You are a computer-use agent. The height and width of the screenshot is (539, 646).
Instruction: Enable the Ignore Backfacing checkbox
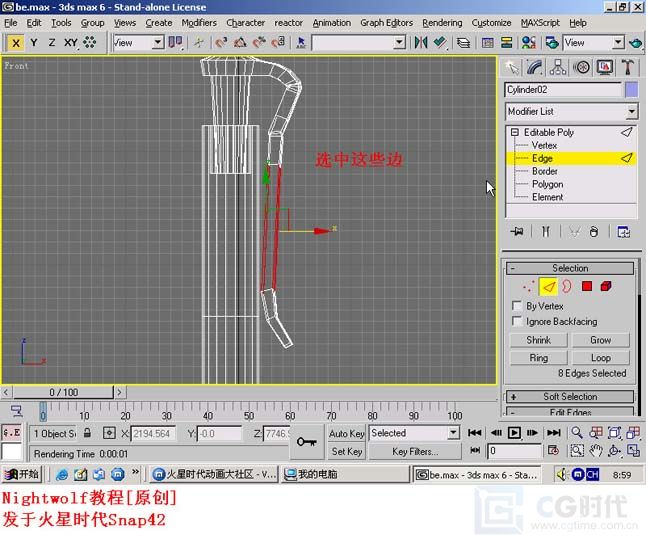516,321
